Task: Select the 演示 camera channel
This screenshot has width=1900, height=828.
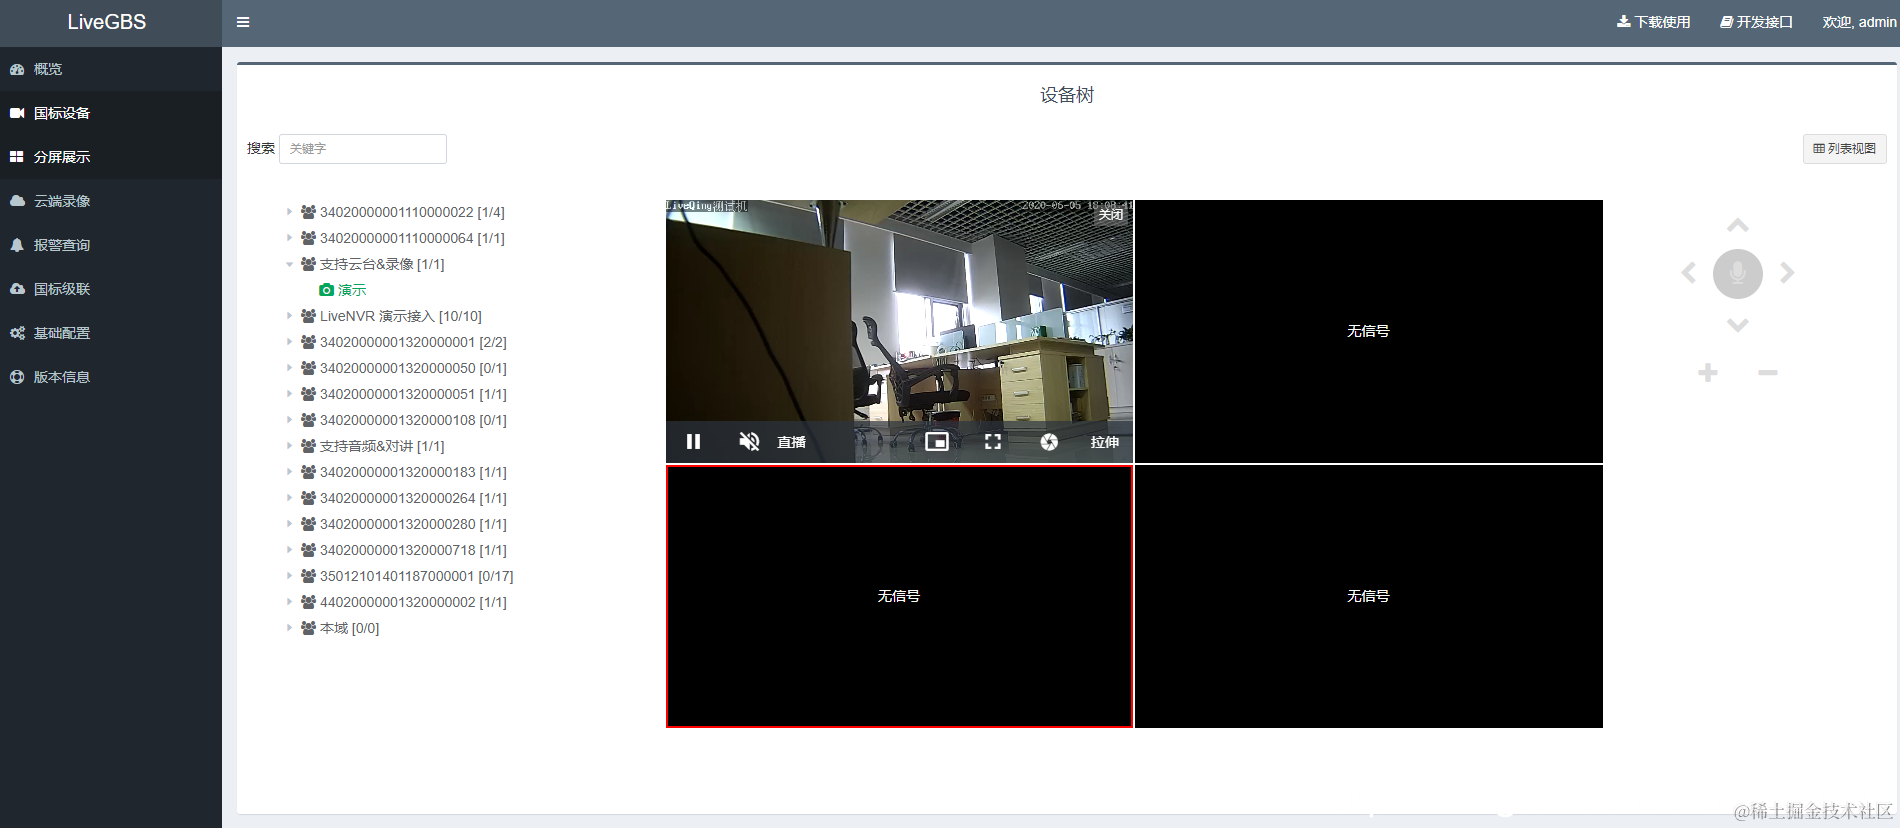Action: [343, 290]
